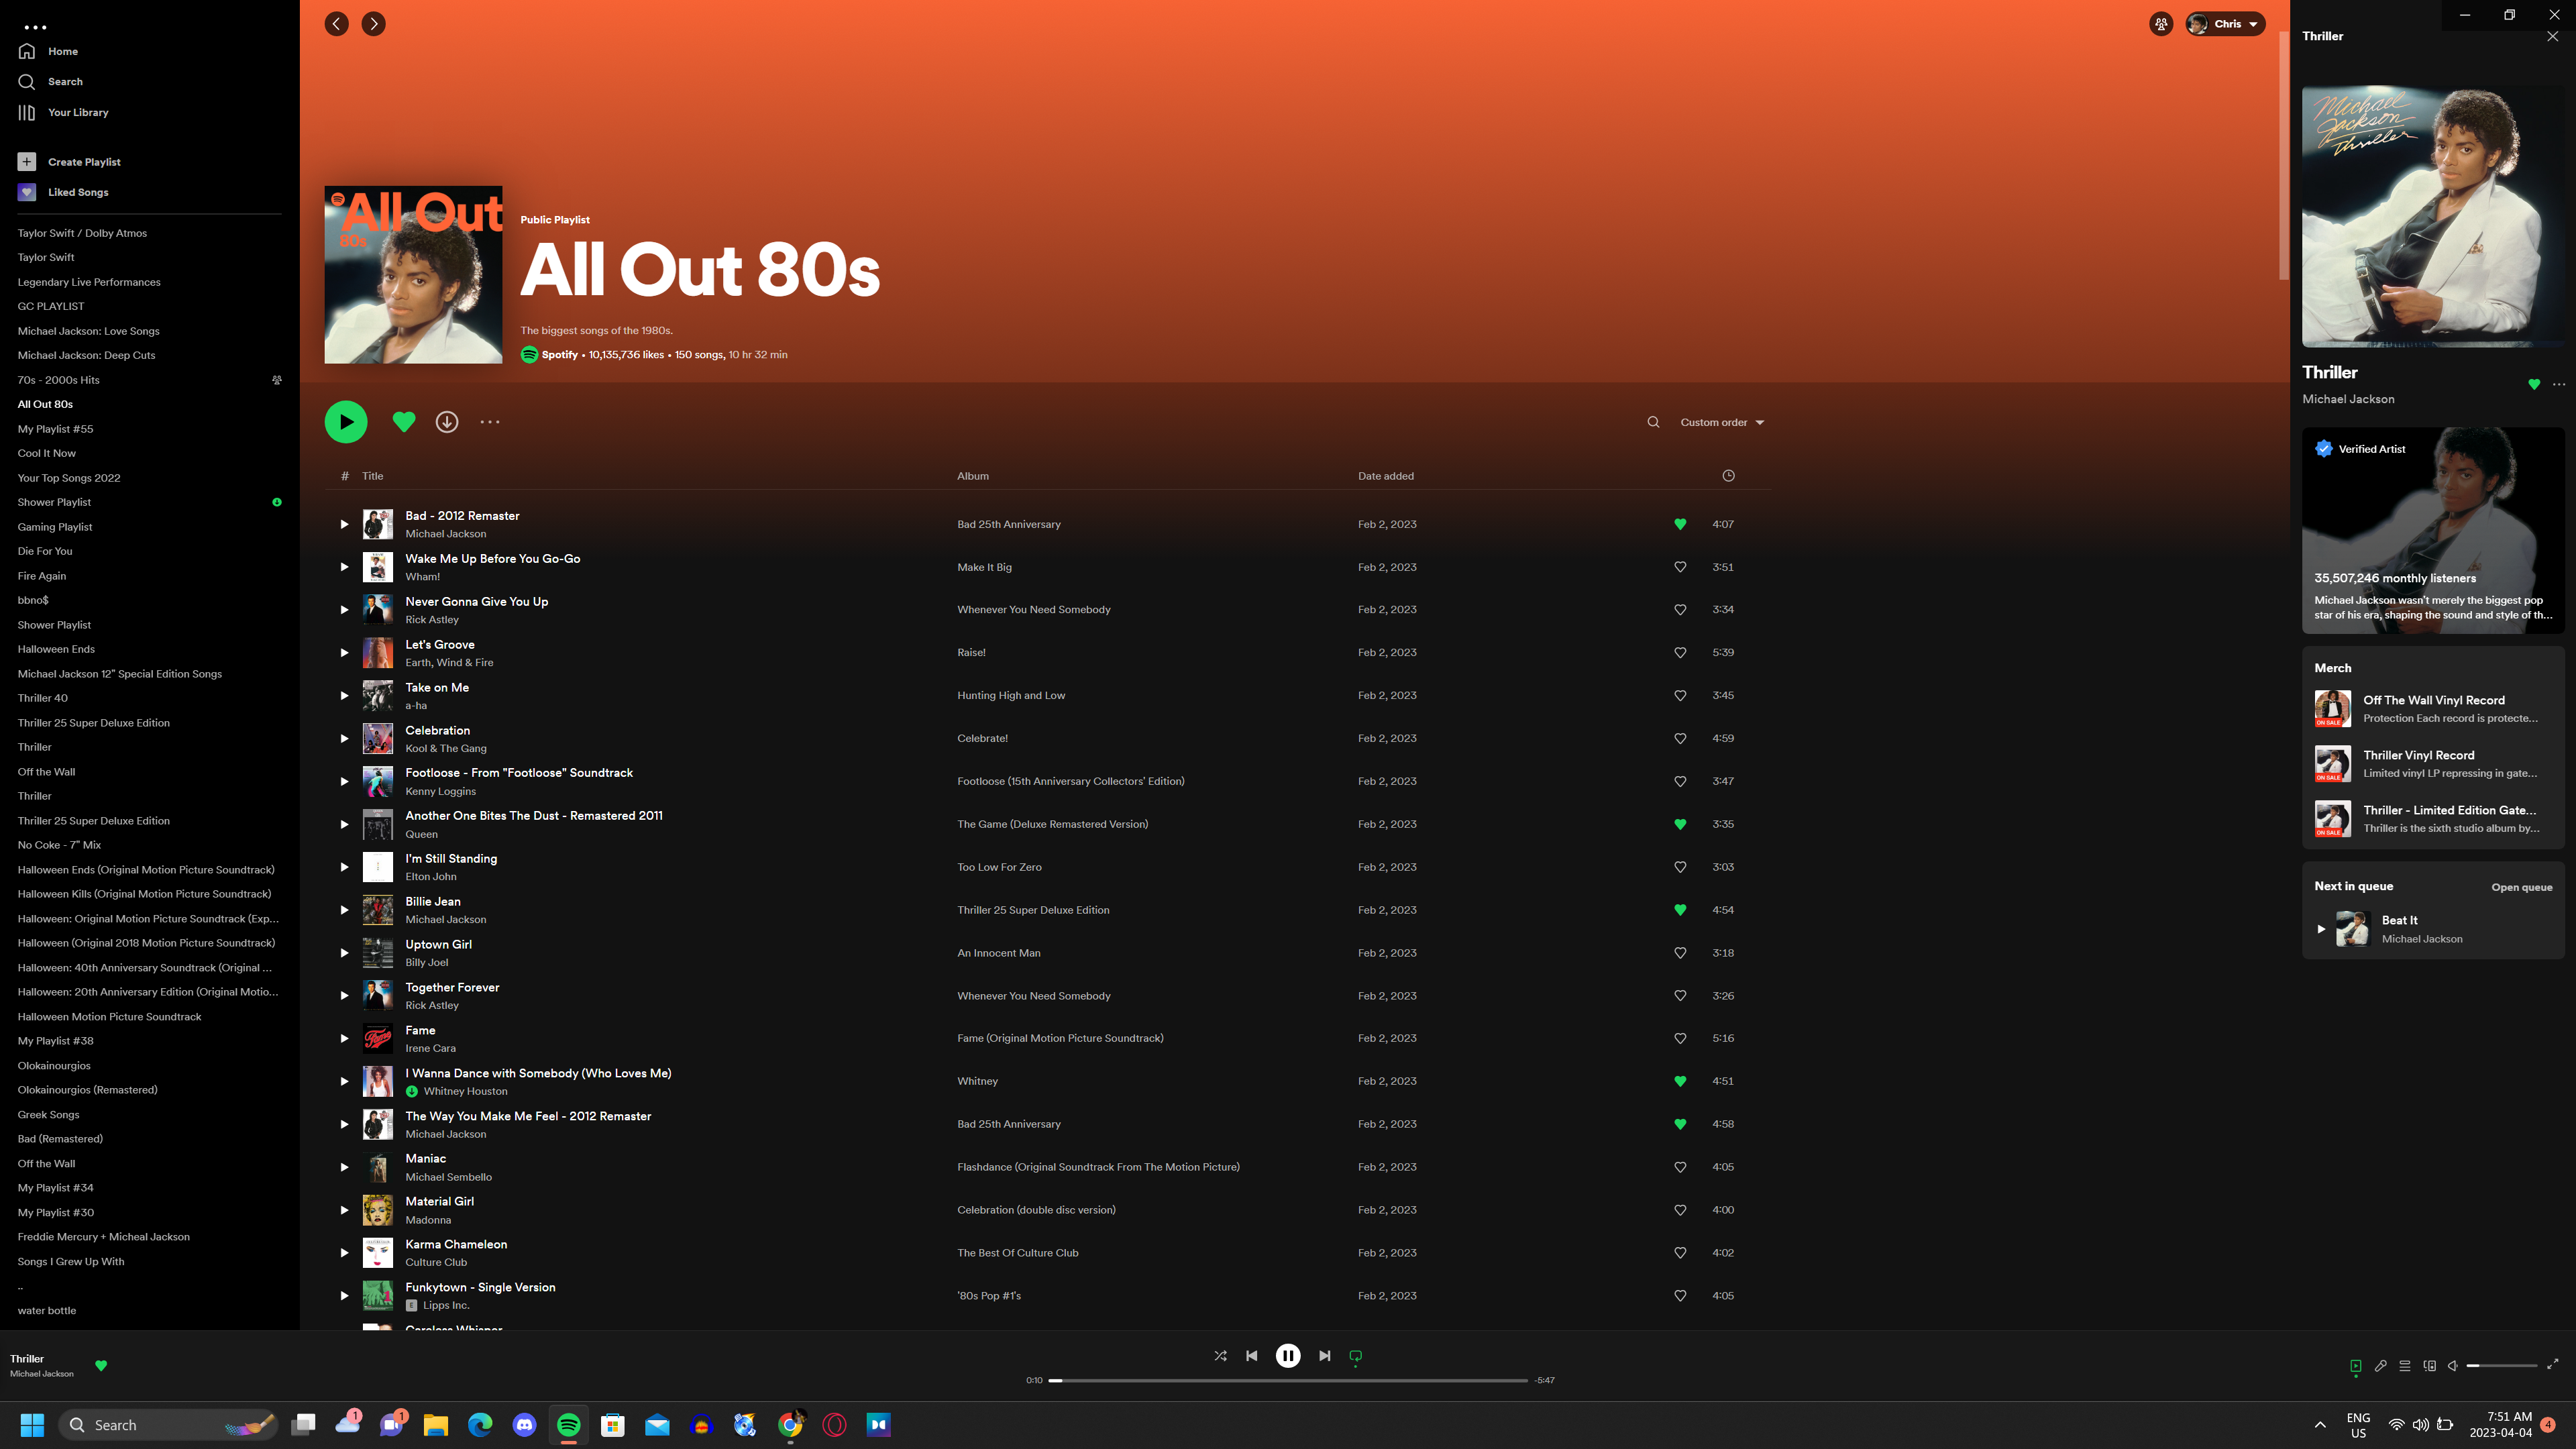Like Take on Me with heart

(1680, 696)
